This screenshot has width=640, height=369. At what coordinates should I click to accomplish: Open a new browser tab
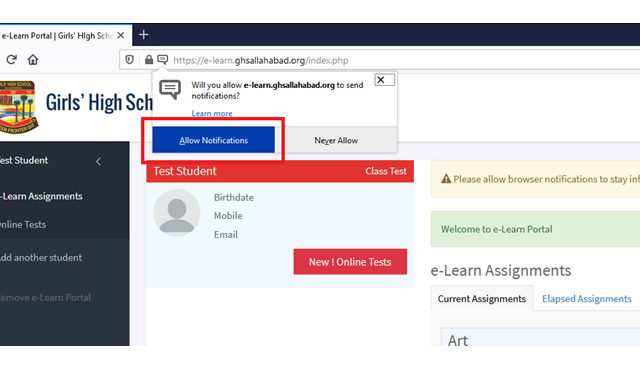click(x=143, y=35)
